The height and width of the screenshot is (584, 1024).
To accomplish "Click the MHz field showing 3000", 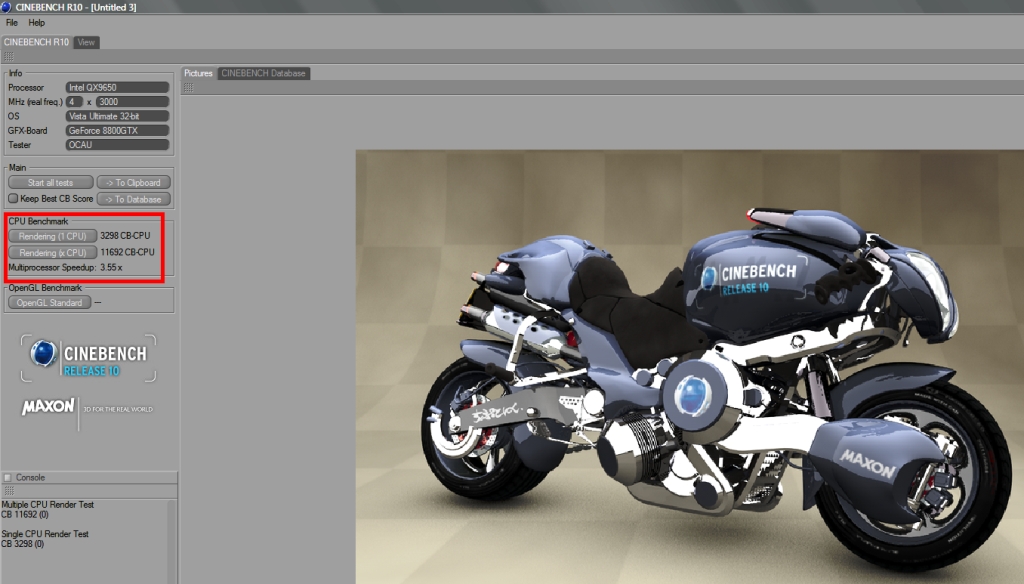I will (133, 102).
